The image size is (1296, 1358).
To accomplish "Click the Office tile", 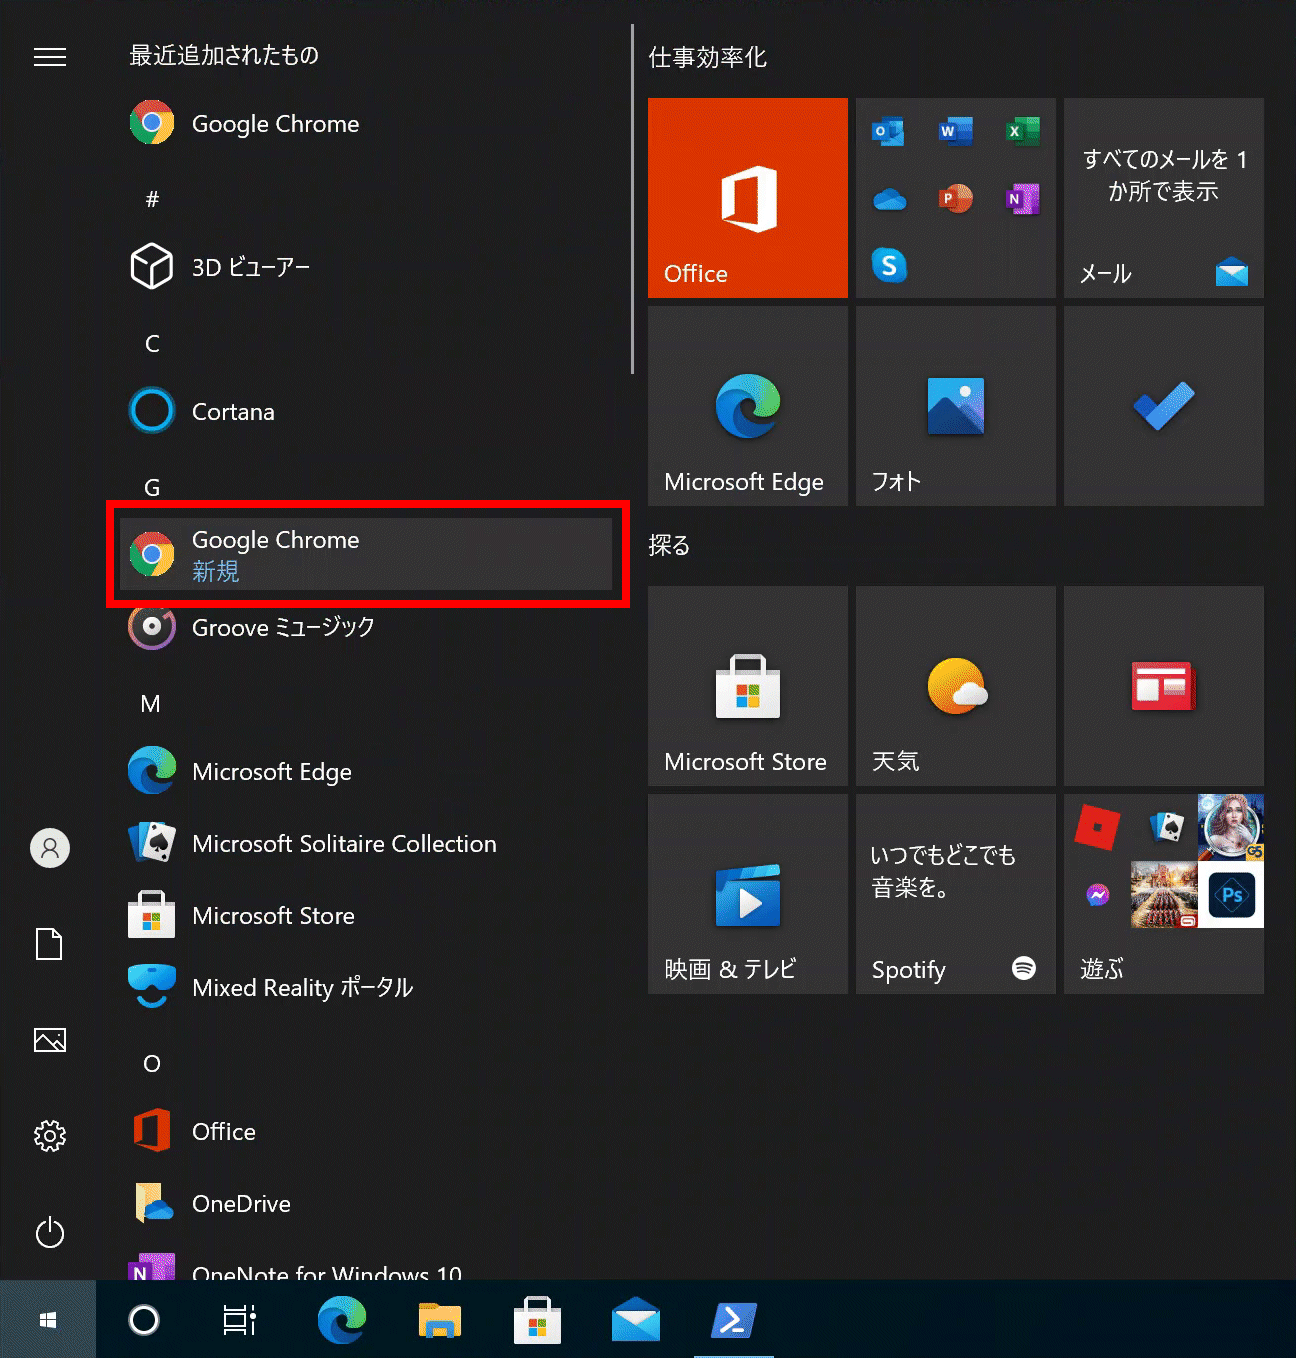I will pos(748,198).
